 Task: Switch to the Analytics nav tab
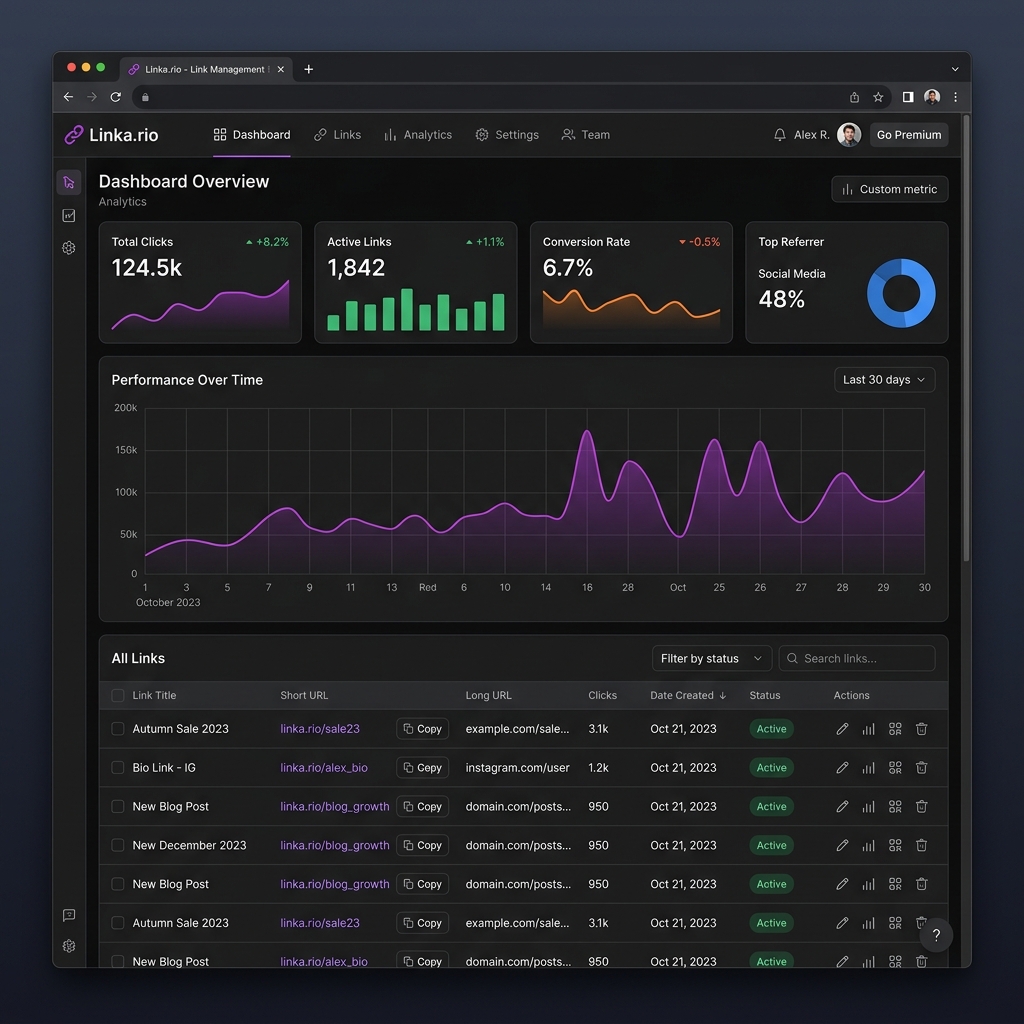point(418,135)
